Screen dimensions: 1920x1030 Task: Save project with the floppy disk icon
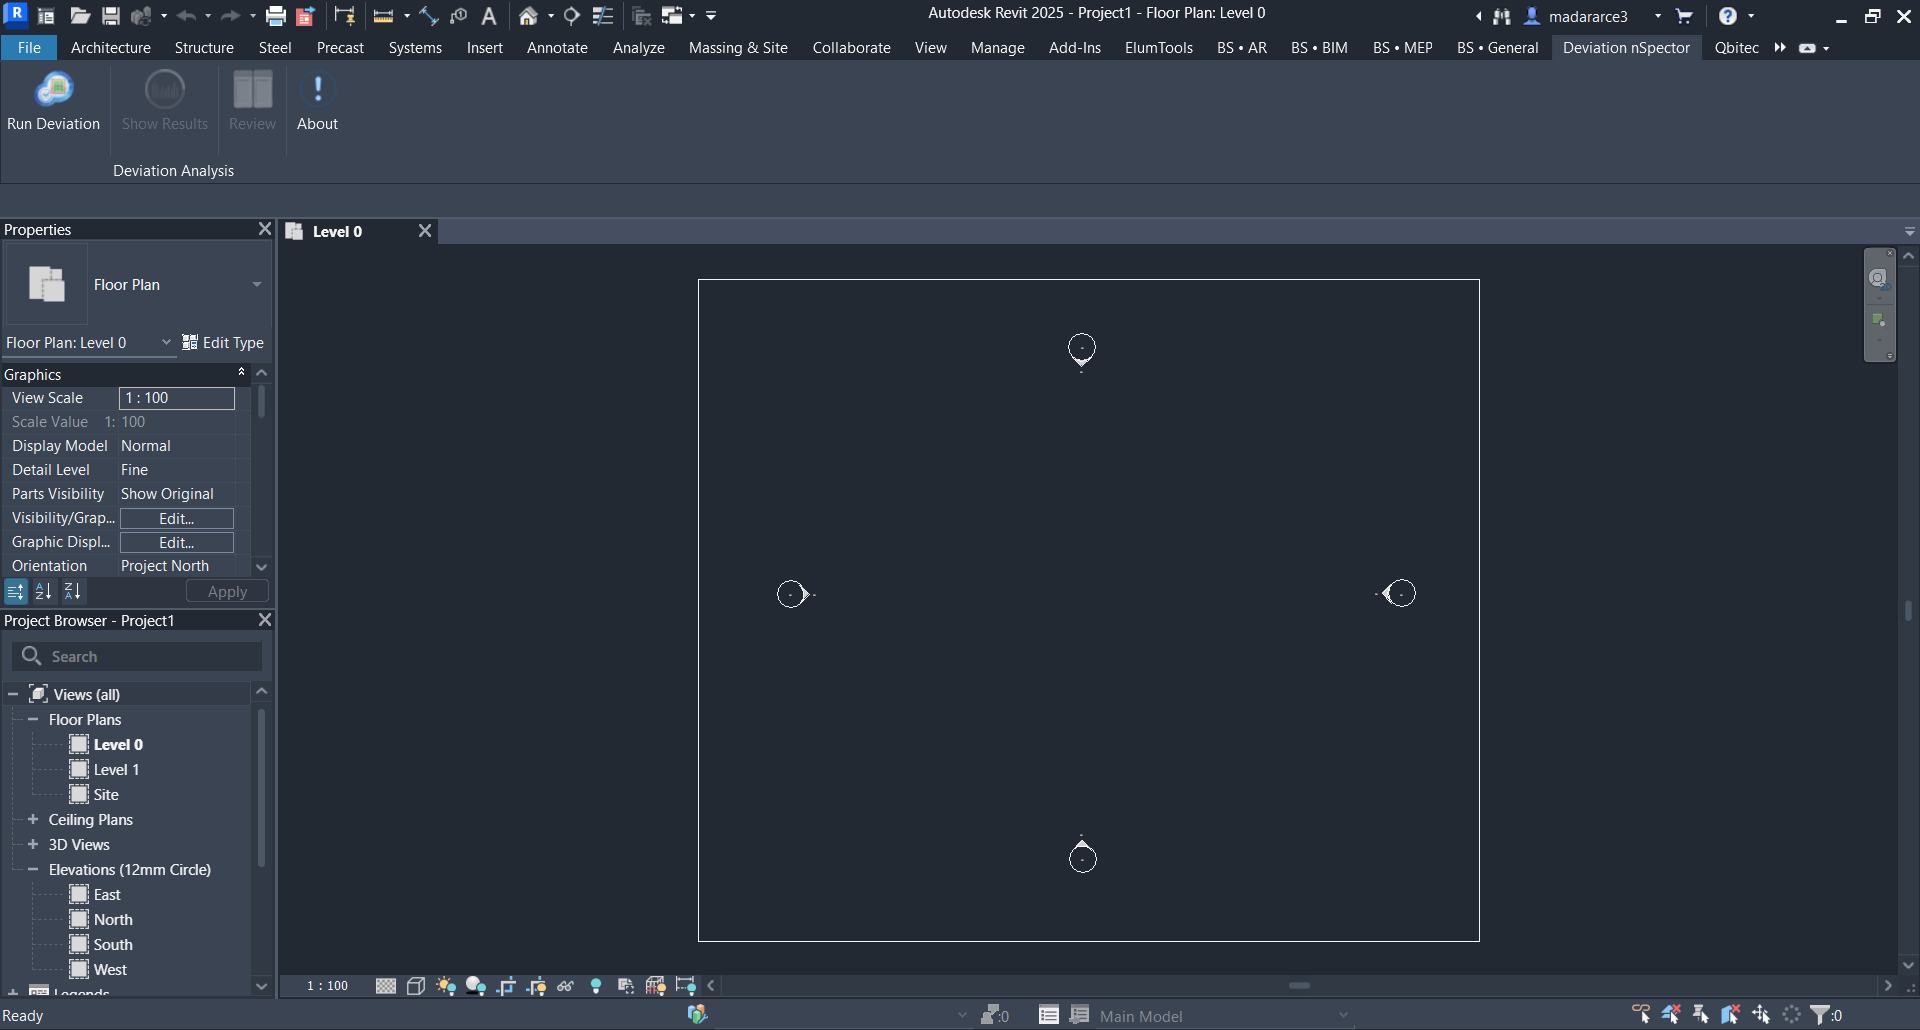(x=111, y=16)
